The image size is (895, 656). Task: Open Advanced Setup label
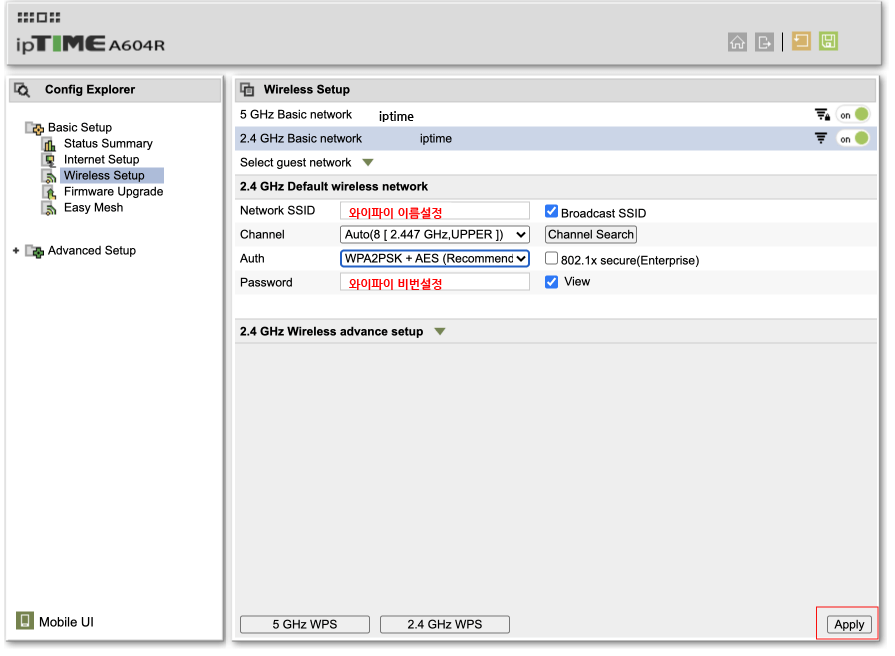92,251
